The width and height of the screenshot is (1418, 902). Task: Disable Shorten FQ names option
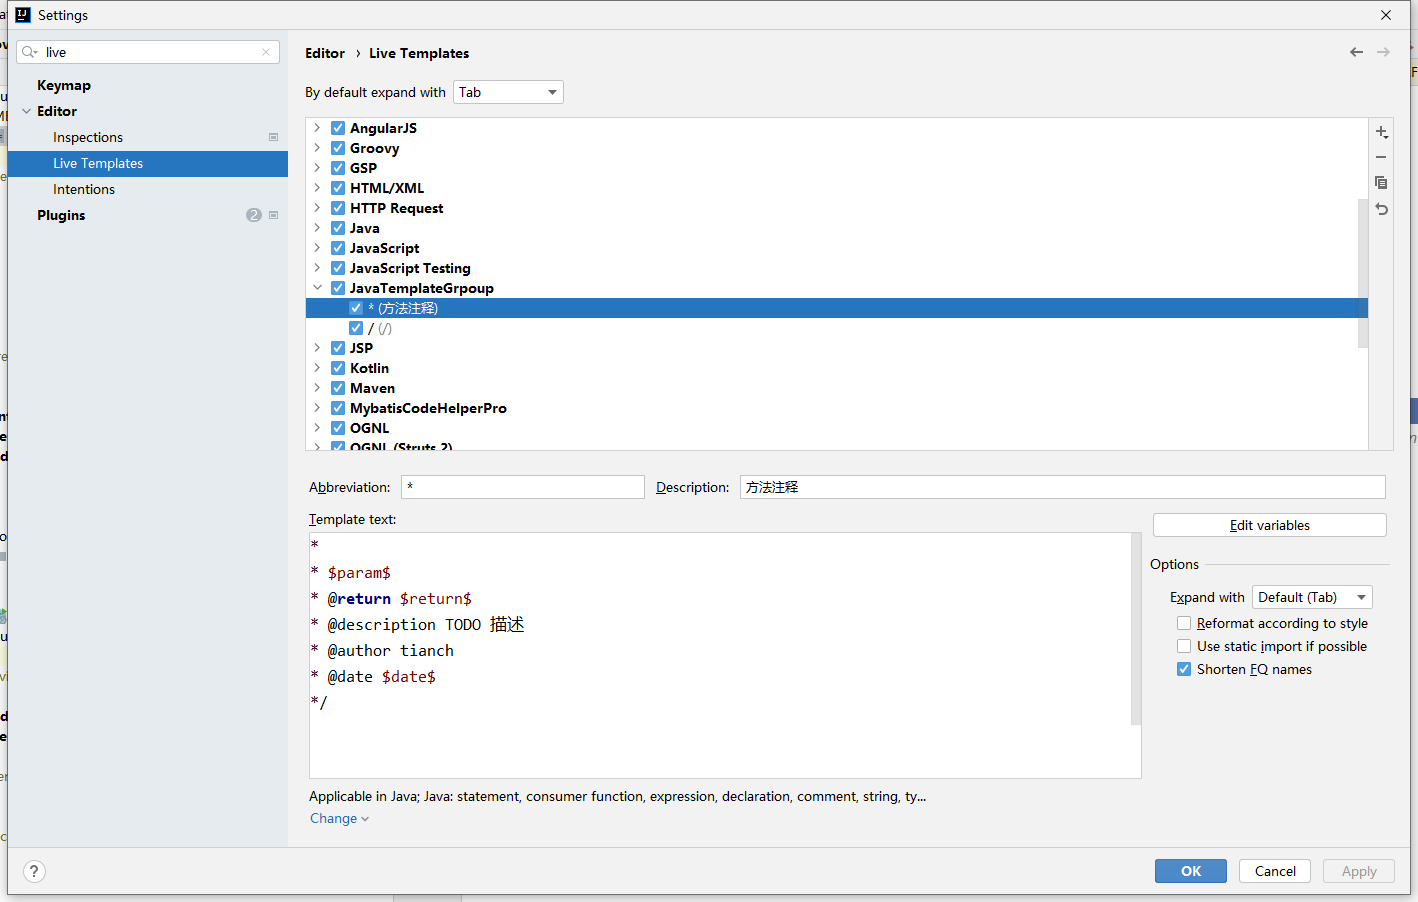(x=1184, y=669)
